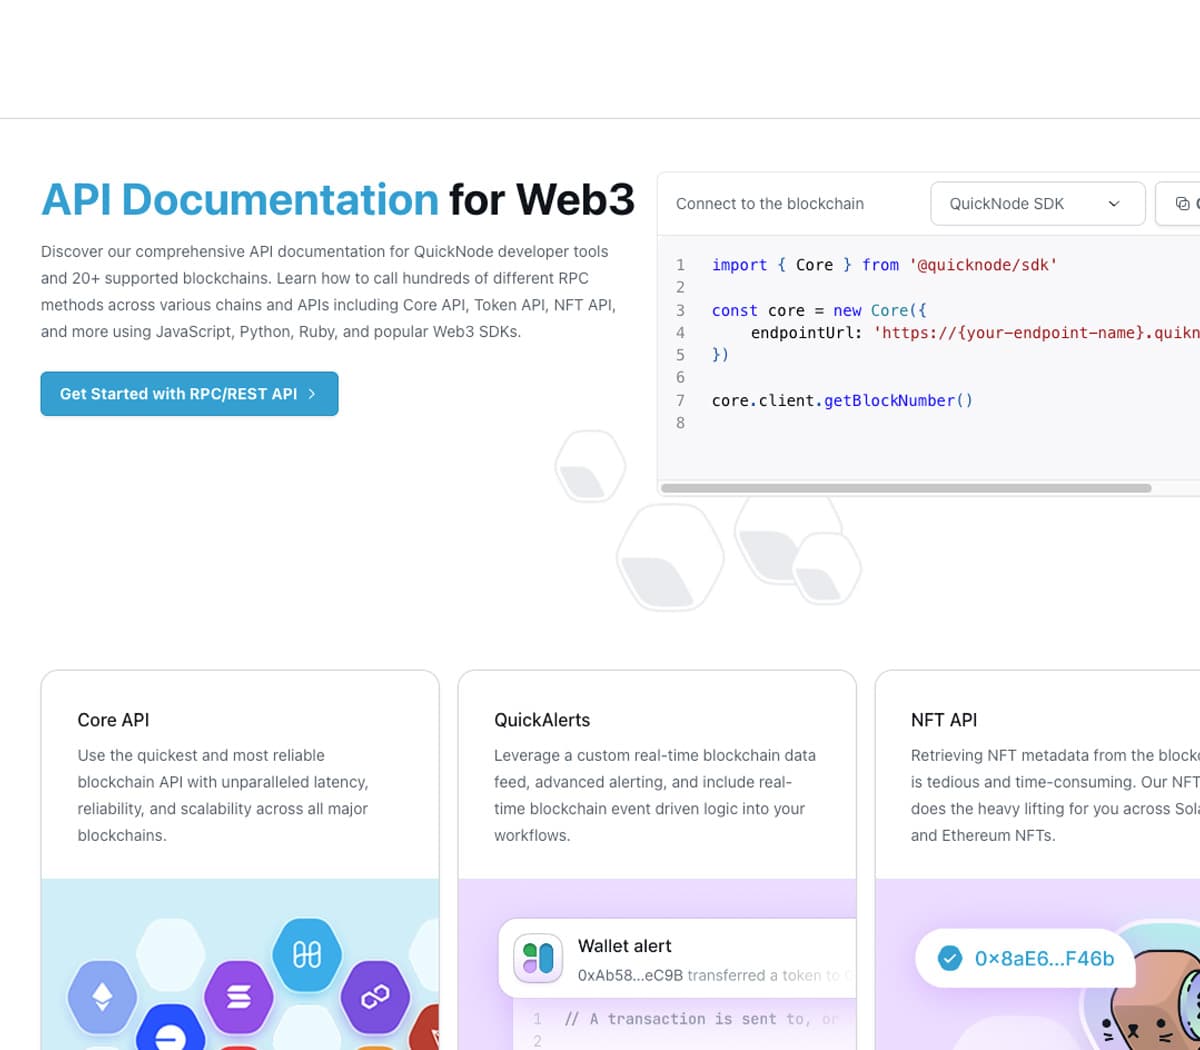Click the NFT API card description

coord(1055,795)
